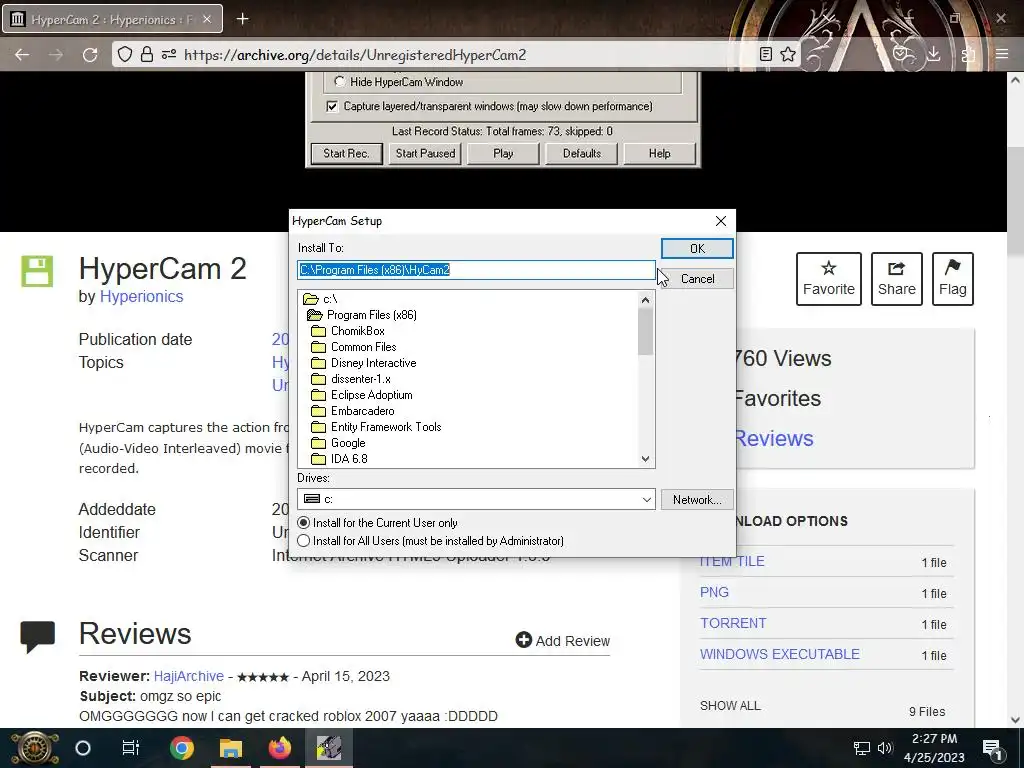
Task: Open the new tab plus button
Action: [242, 19]
